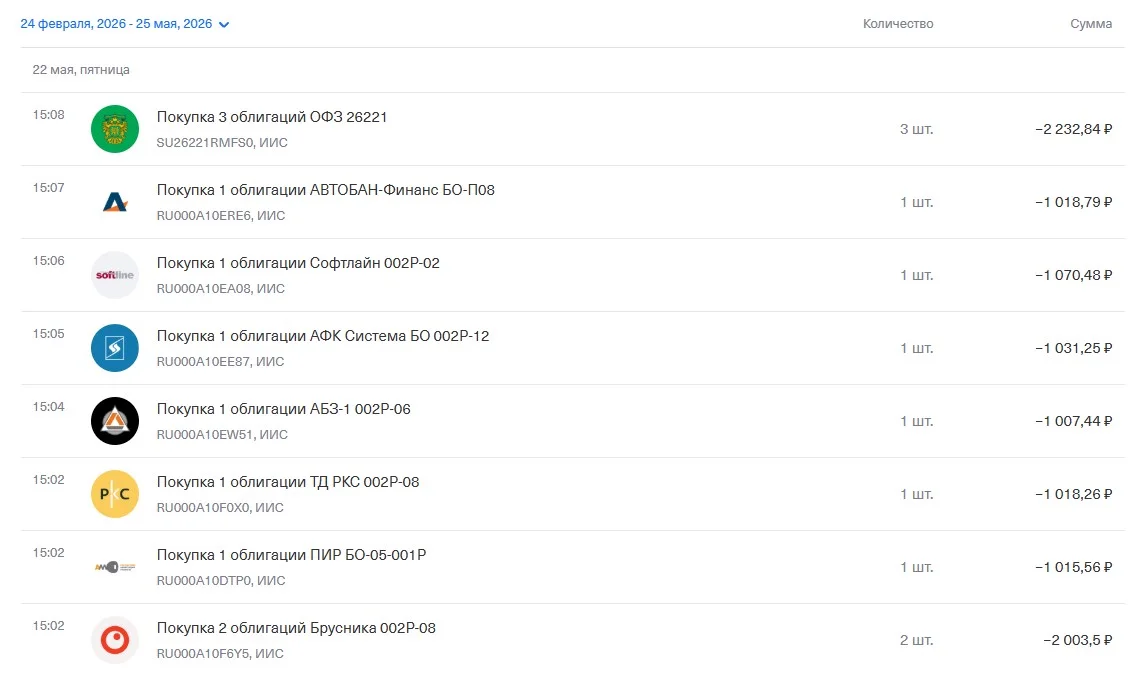Open the Брусника 002Р-08 purchase entry
This screenshot has width=1128, height=673.
[x=573, y=639]
